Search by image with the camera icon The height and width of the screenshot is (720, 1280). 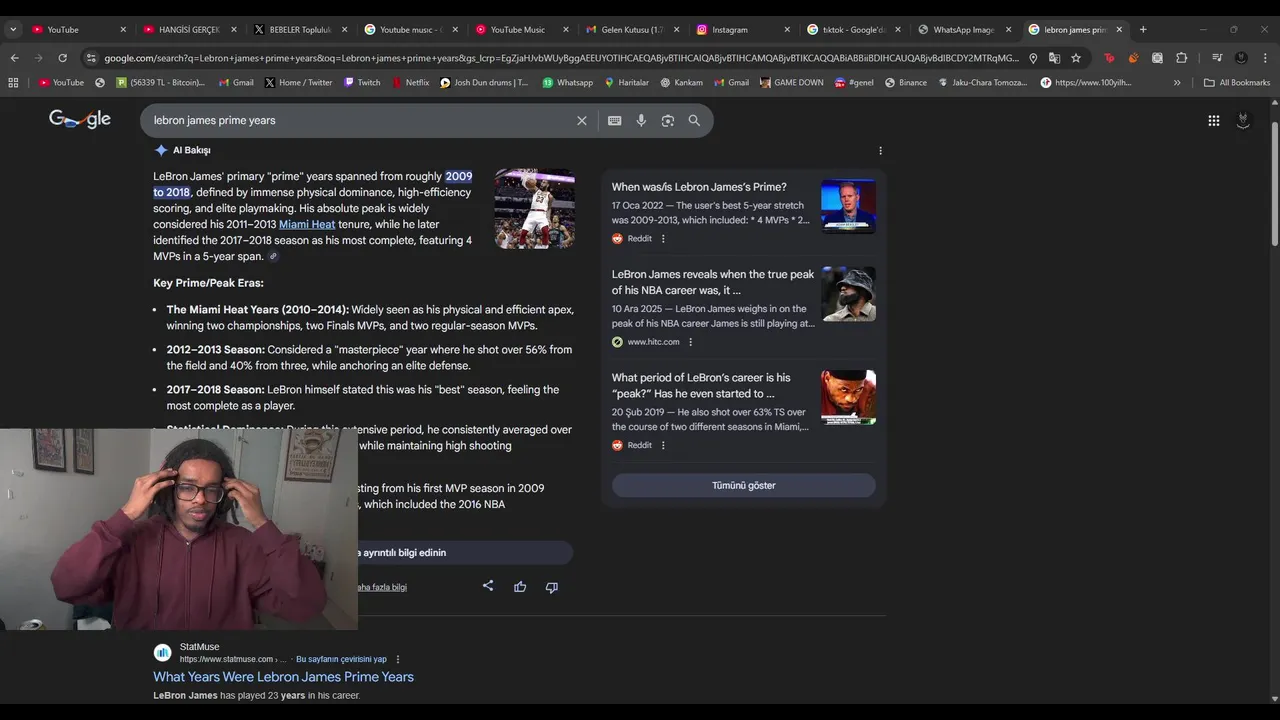pos(667,120)
